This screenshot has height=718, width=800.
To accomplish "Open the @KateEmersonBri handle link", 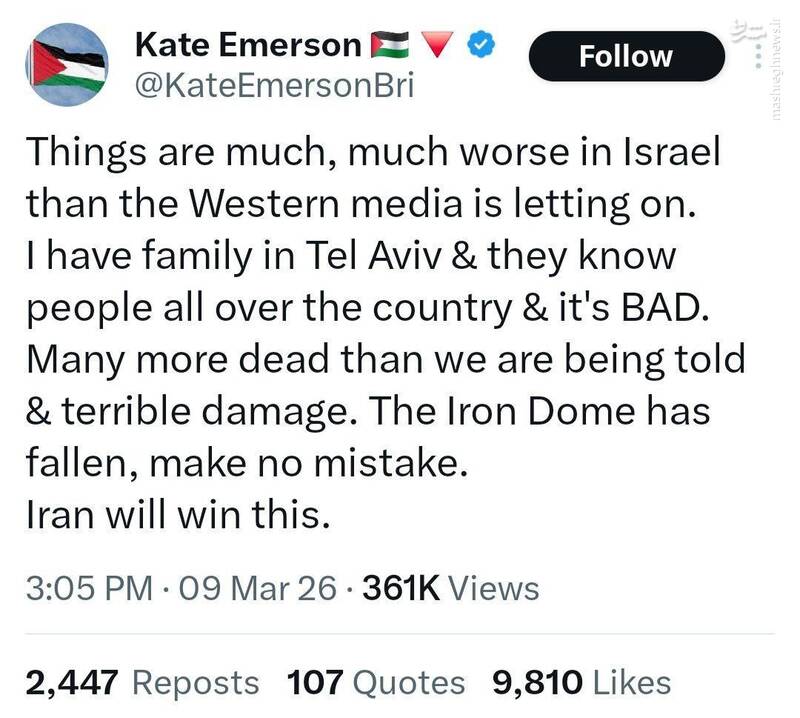I will pyautogui.click(x=274, y=86).
